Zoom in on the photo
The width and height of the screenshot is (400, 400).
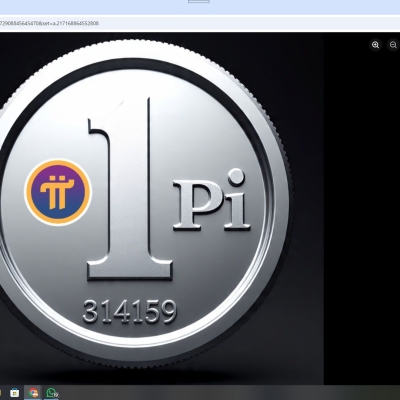pyautogui.click(x=376, y=45)
